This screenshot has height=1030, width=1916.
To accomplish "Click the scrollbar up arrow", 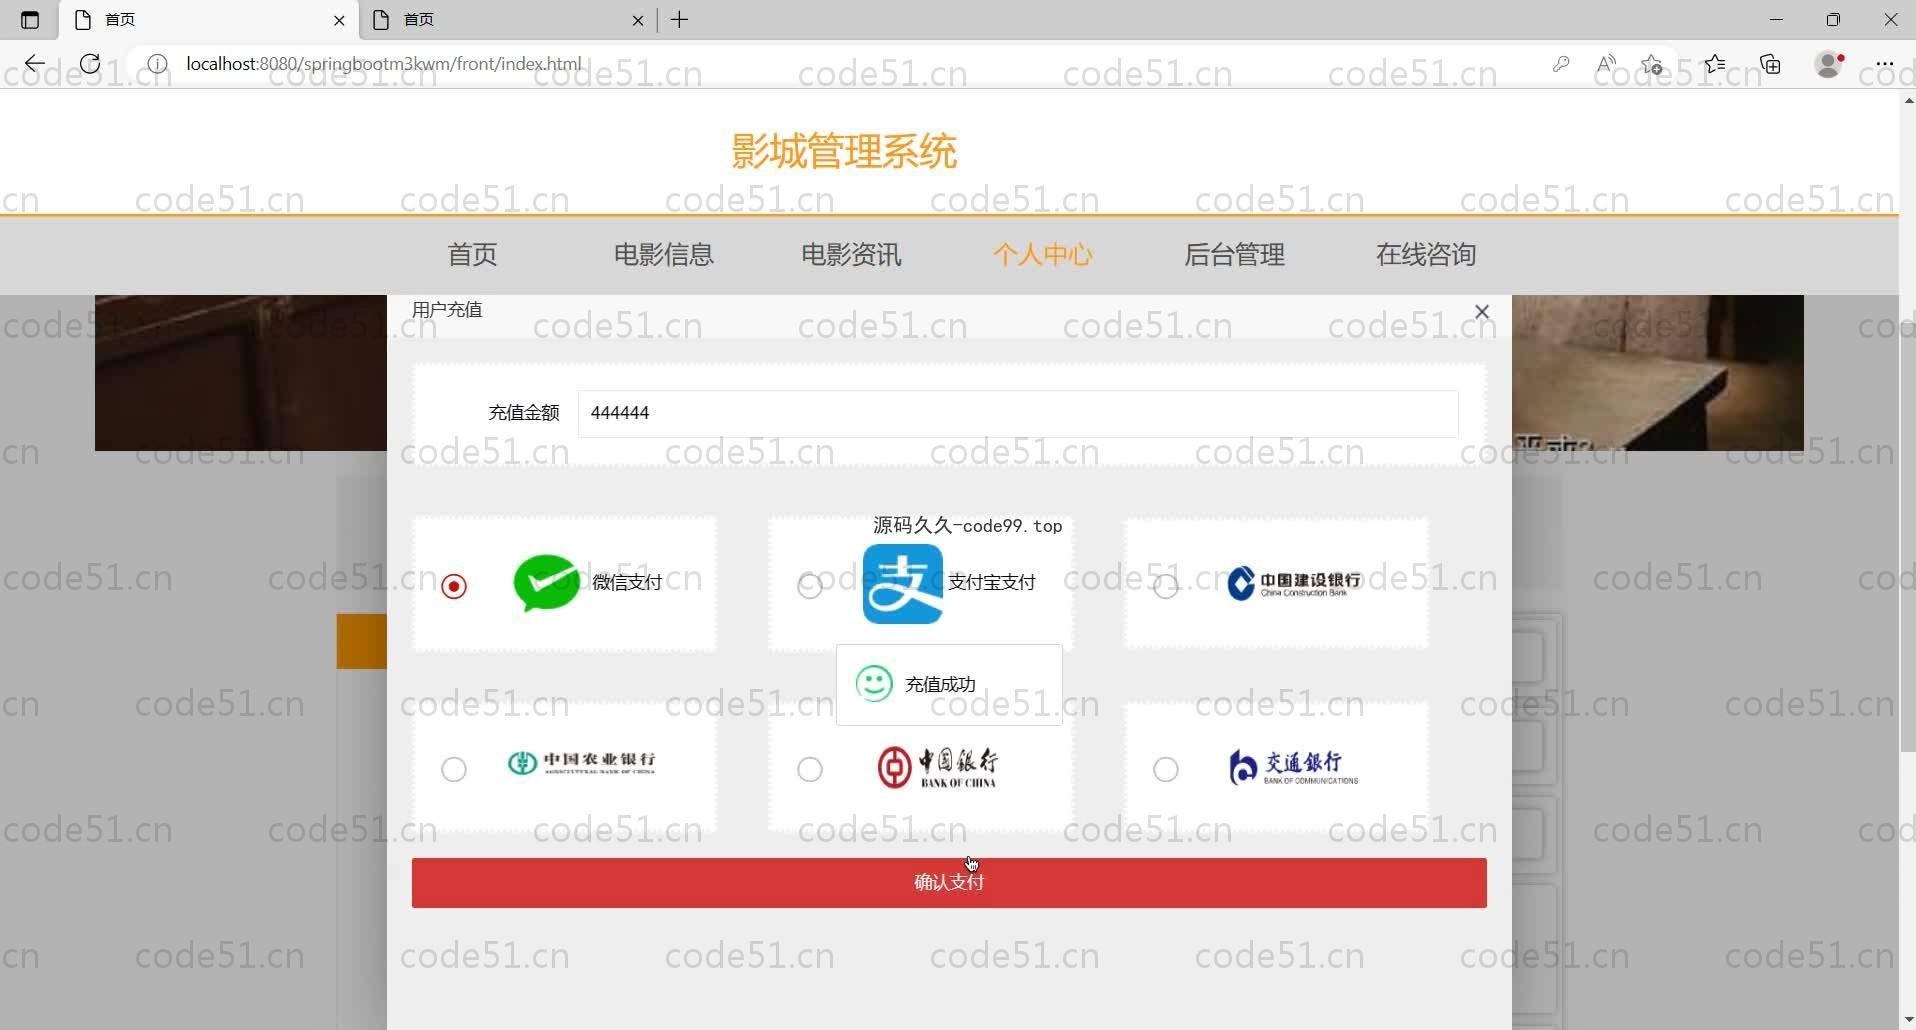I will [x=1908, y=100].
